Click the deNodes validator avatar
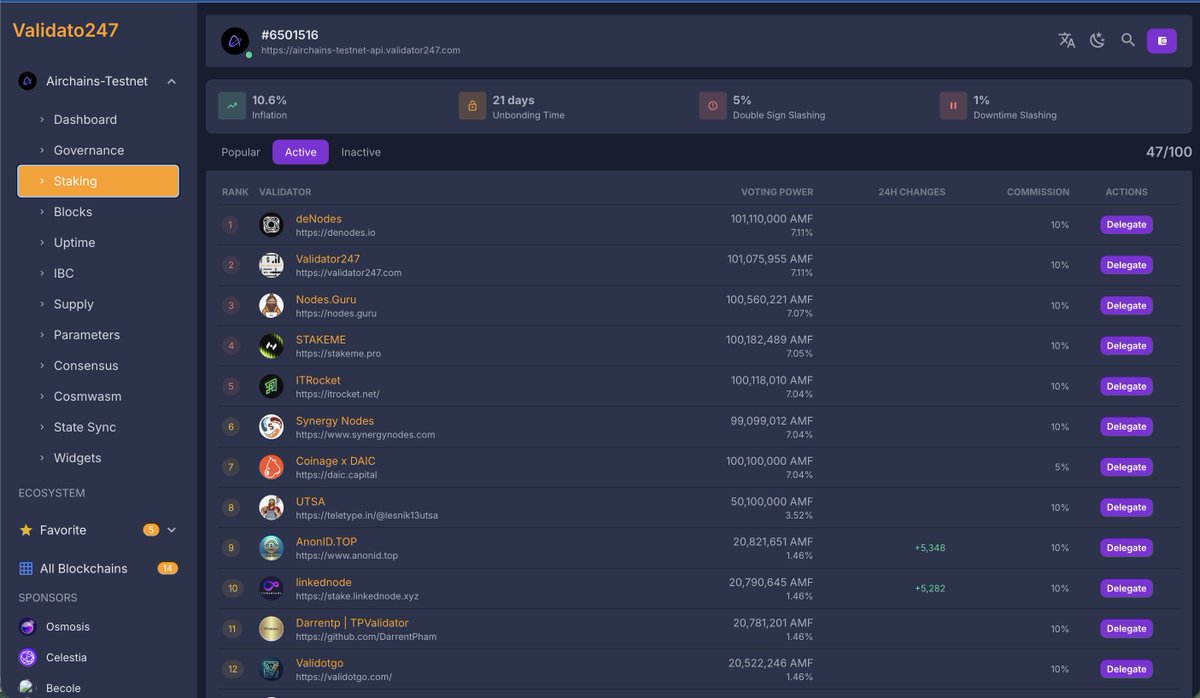The image size is (1200, 698). pyautogui.click(x=271, y=225)
